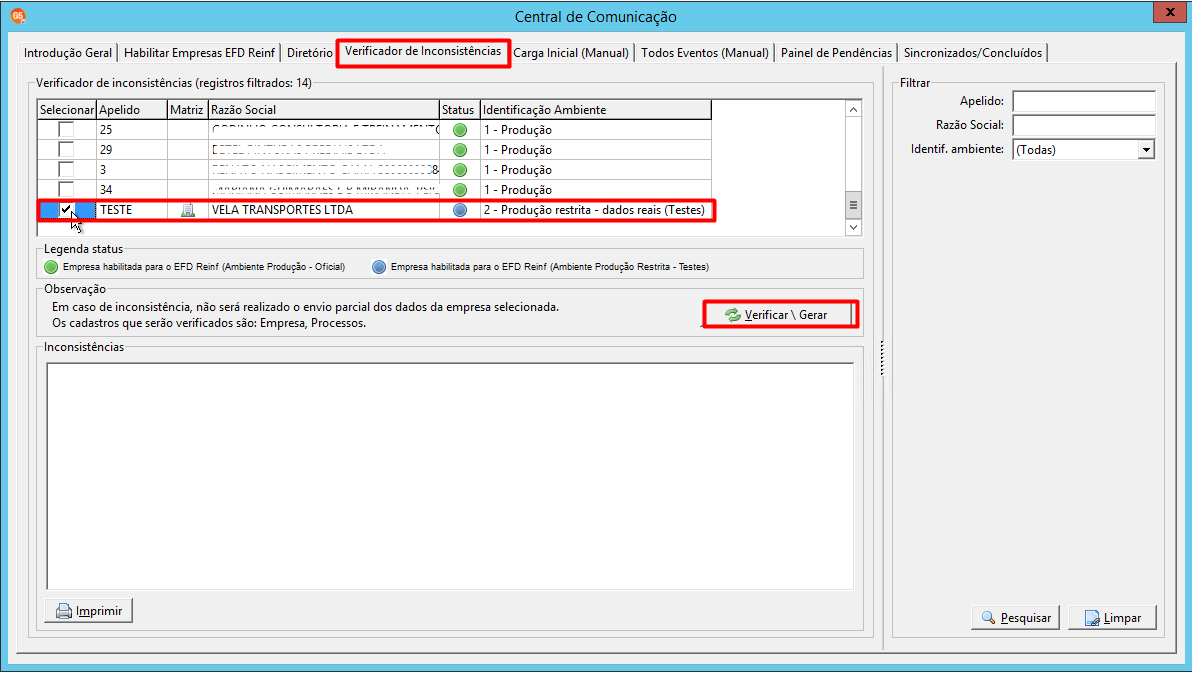Uncheck the TESTE row checkbox
Image resolution: width=1192 pixels, height=673 pixels.
[66, 209]
